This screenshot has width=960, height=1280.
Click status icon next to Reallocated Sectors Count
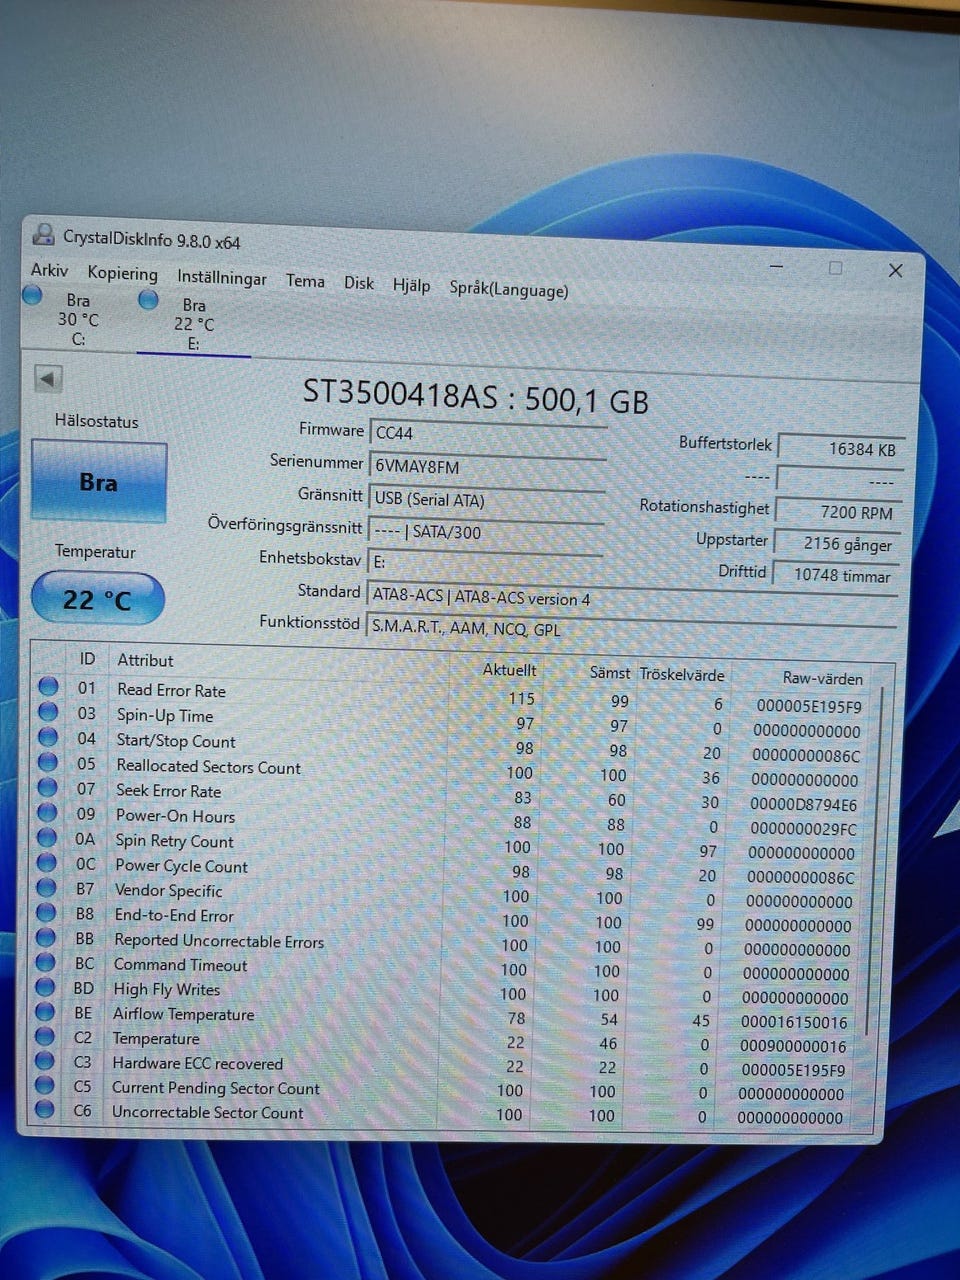(47, 763)
